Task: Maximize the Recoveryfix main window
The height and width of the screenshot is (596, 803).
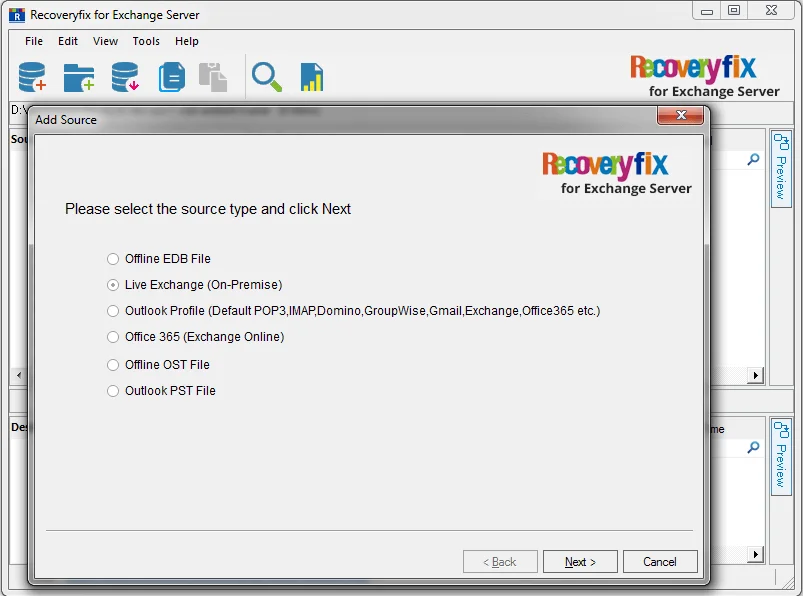Action: (x=734, y=10)
